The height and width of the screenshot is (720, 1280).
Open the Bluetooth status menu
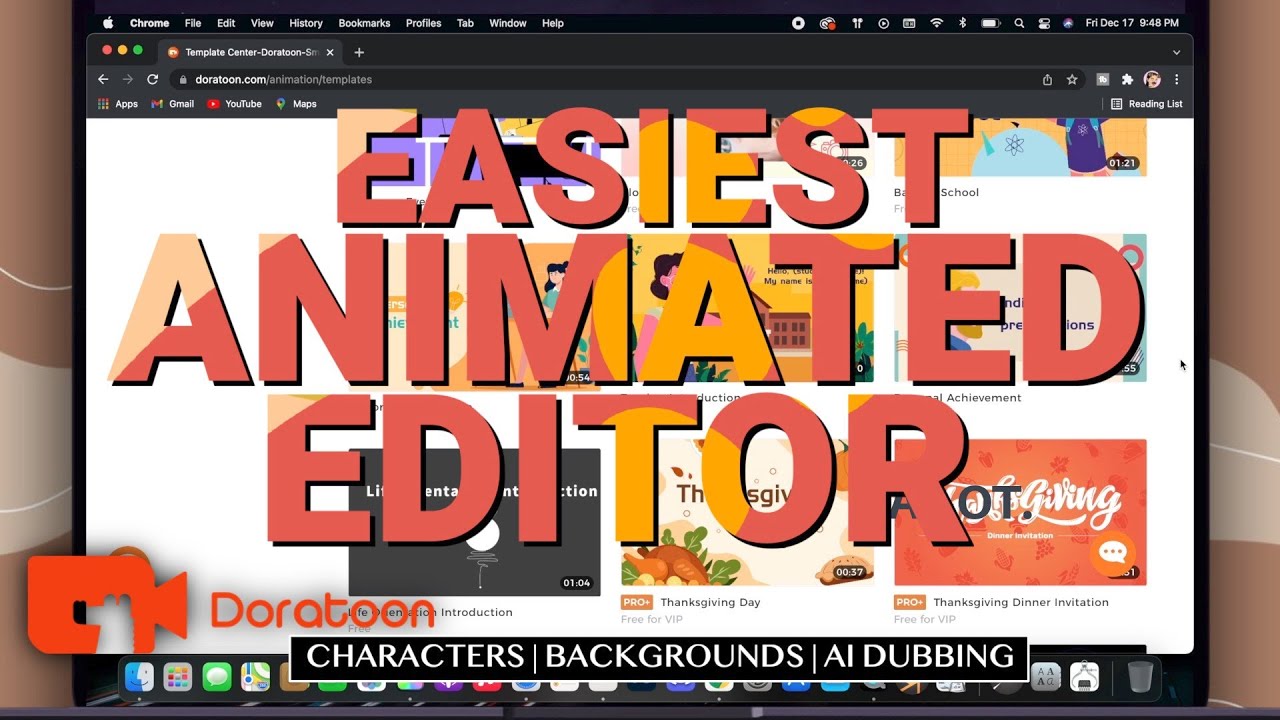tap(963, 23)
